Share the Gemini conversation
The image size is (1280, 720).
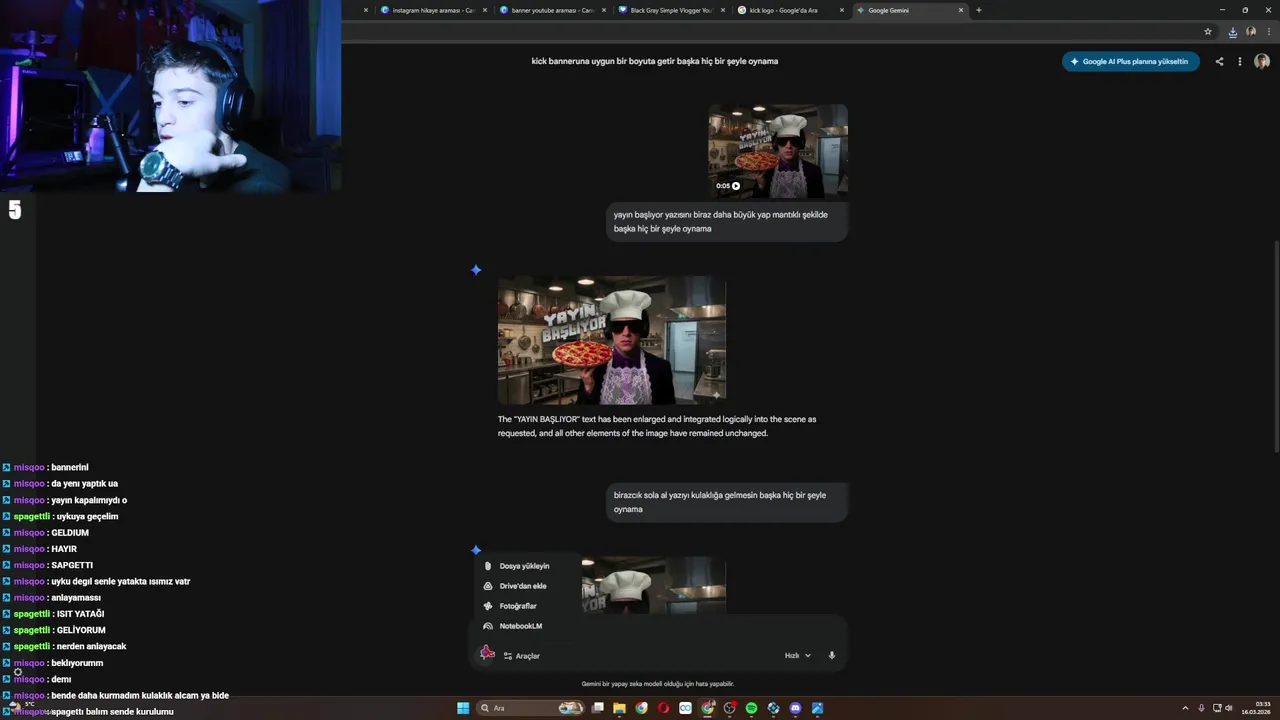1219,61
